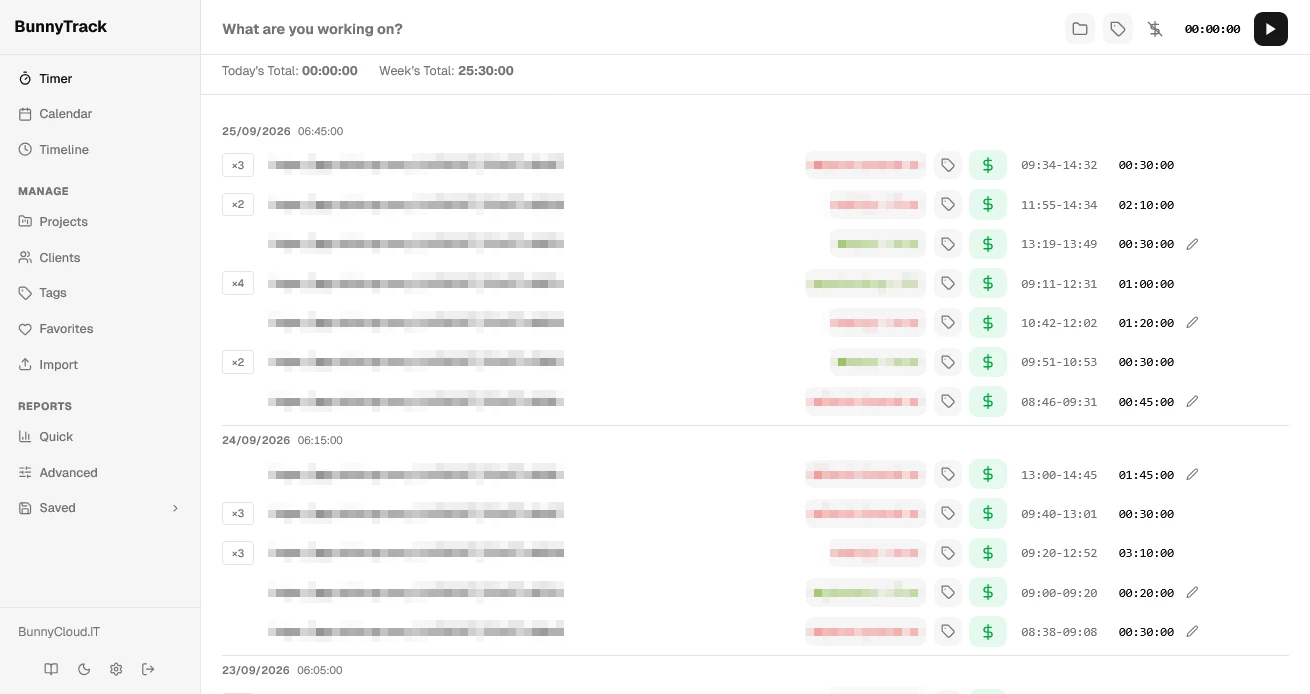Open documentation book icon in sidebar footer
The height and width of the screenshot is (694, 1310).
[x=51, y=669]
